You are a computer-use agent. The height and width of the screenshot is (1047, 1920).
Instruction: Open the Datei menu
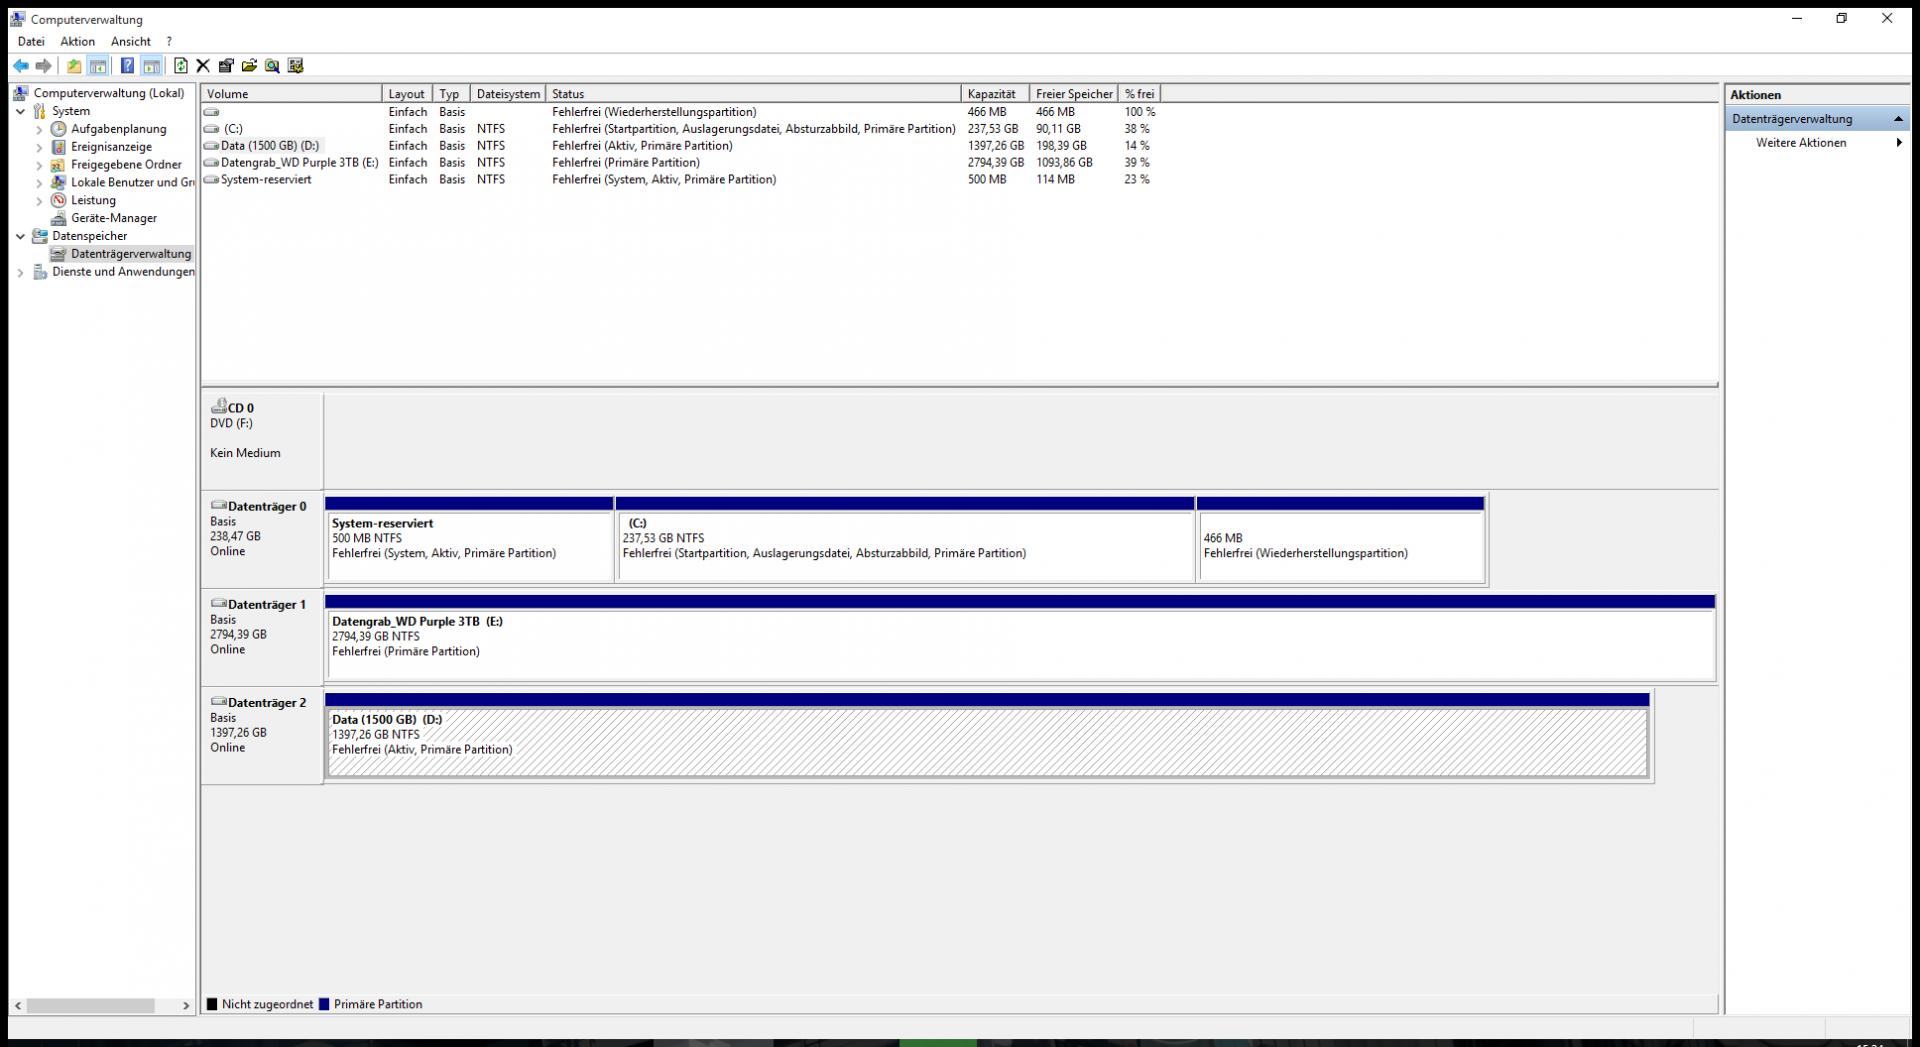[31, 42]
